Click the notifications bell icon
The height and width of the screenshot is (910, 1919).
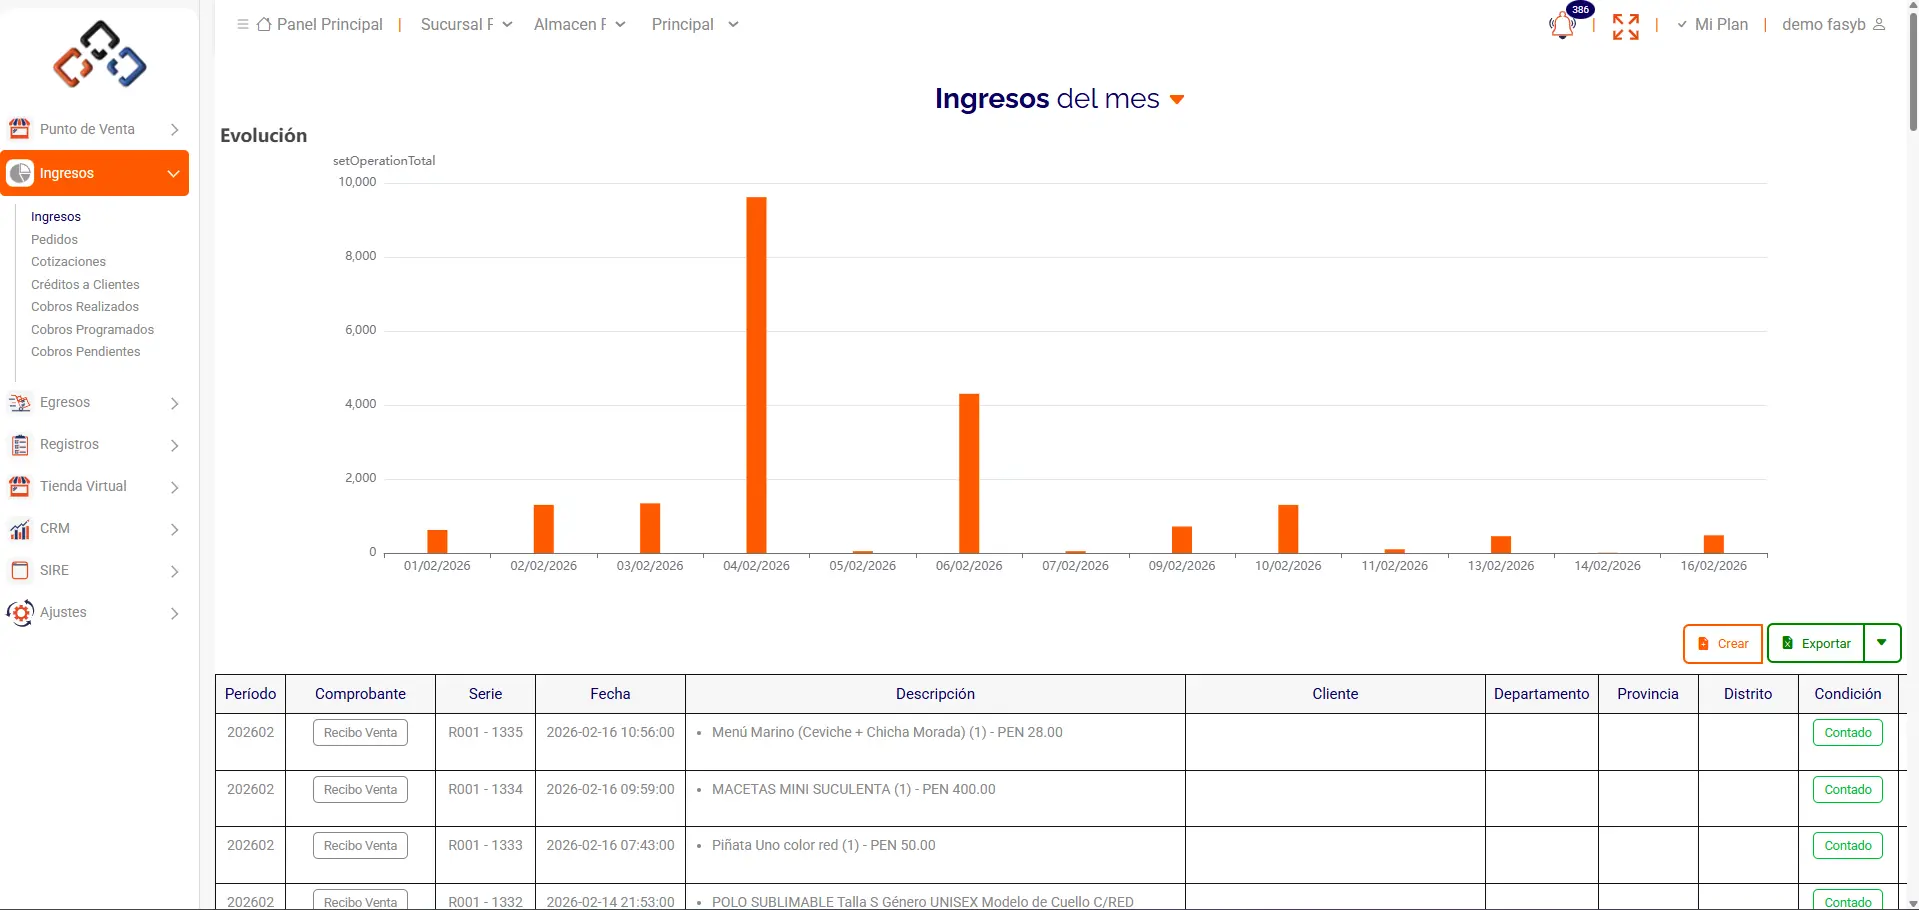click(1562, 26)
